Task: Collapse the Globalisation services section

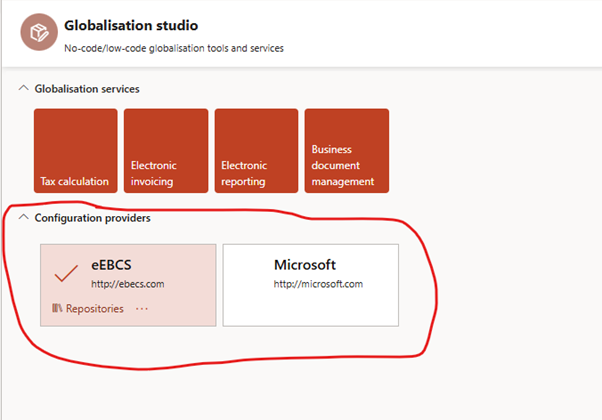Action: (23, 88)
